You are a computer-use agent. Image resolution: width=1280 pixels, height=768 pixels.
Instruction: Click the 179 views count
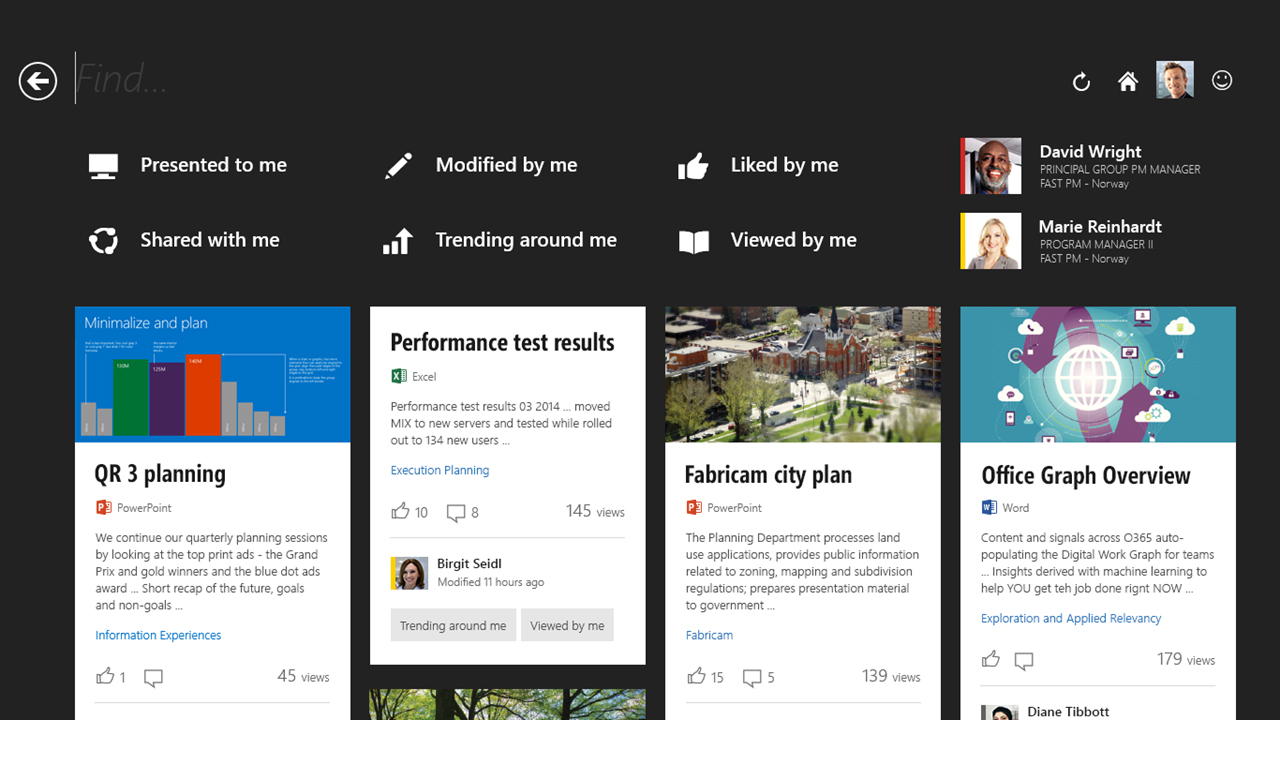1186,659
